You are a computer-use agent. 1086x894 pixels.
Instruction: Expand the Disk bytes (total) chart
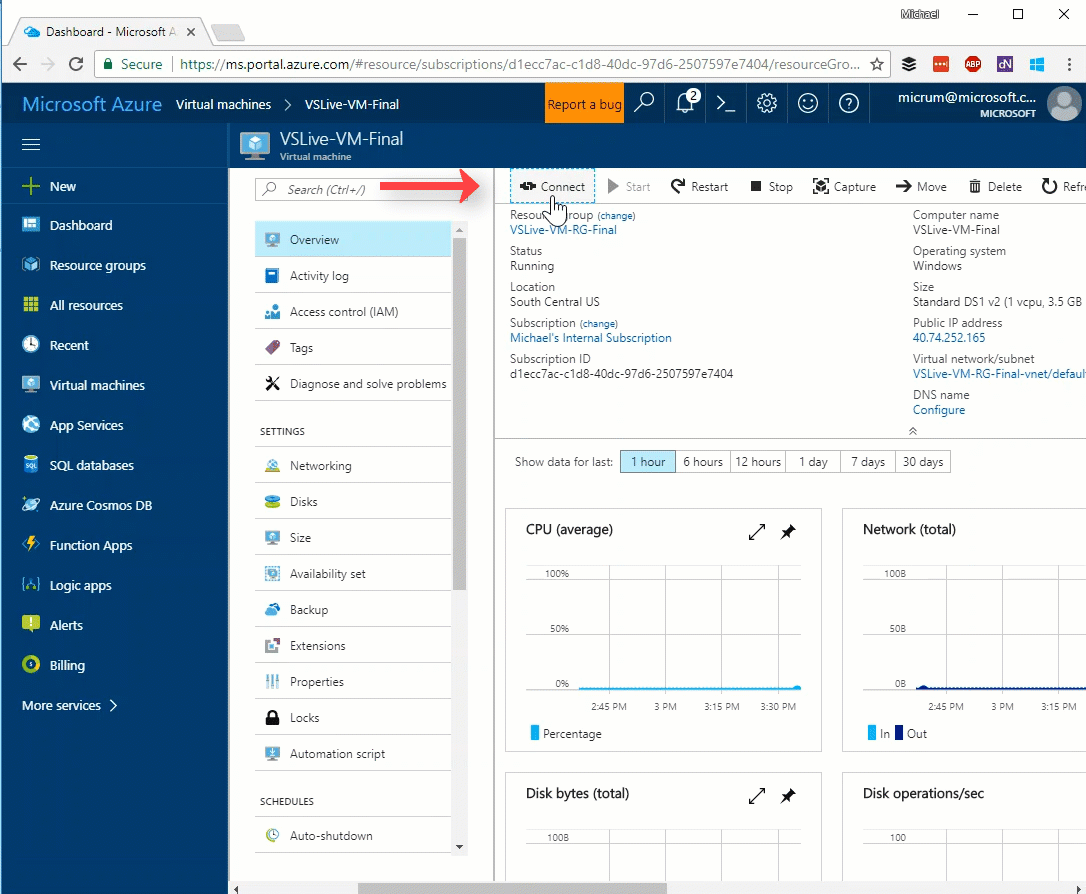click(x=757, y=796)
